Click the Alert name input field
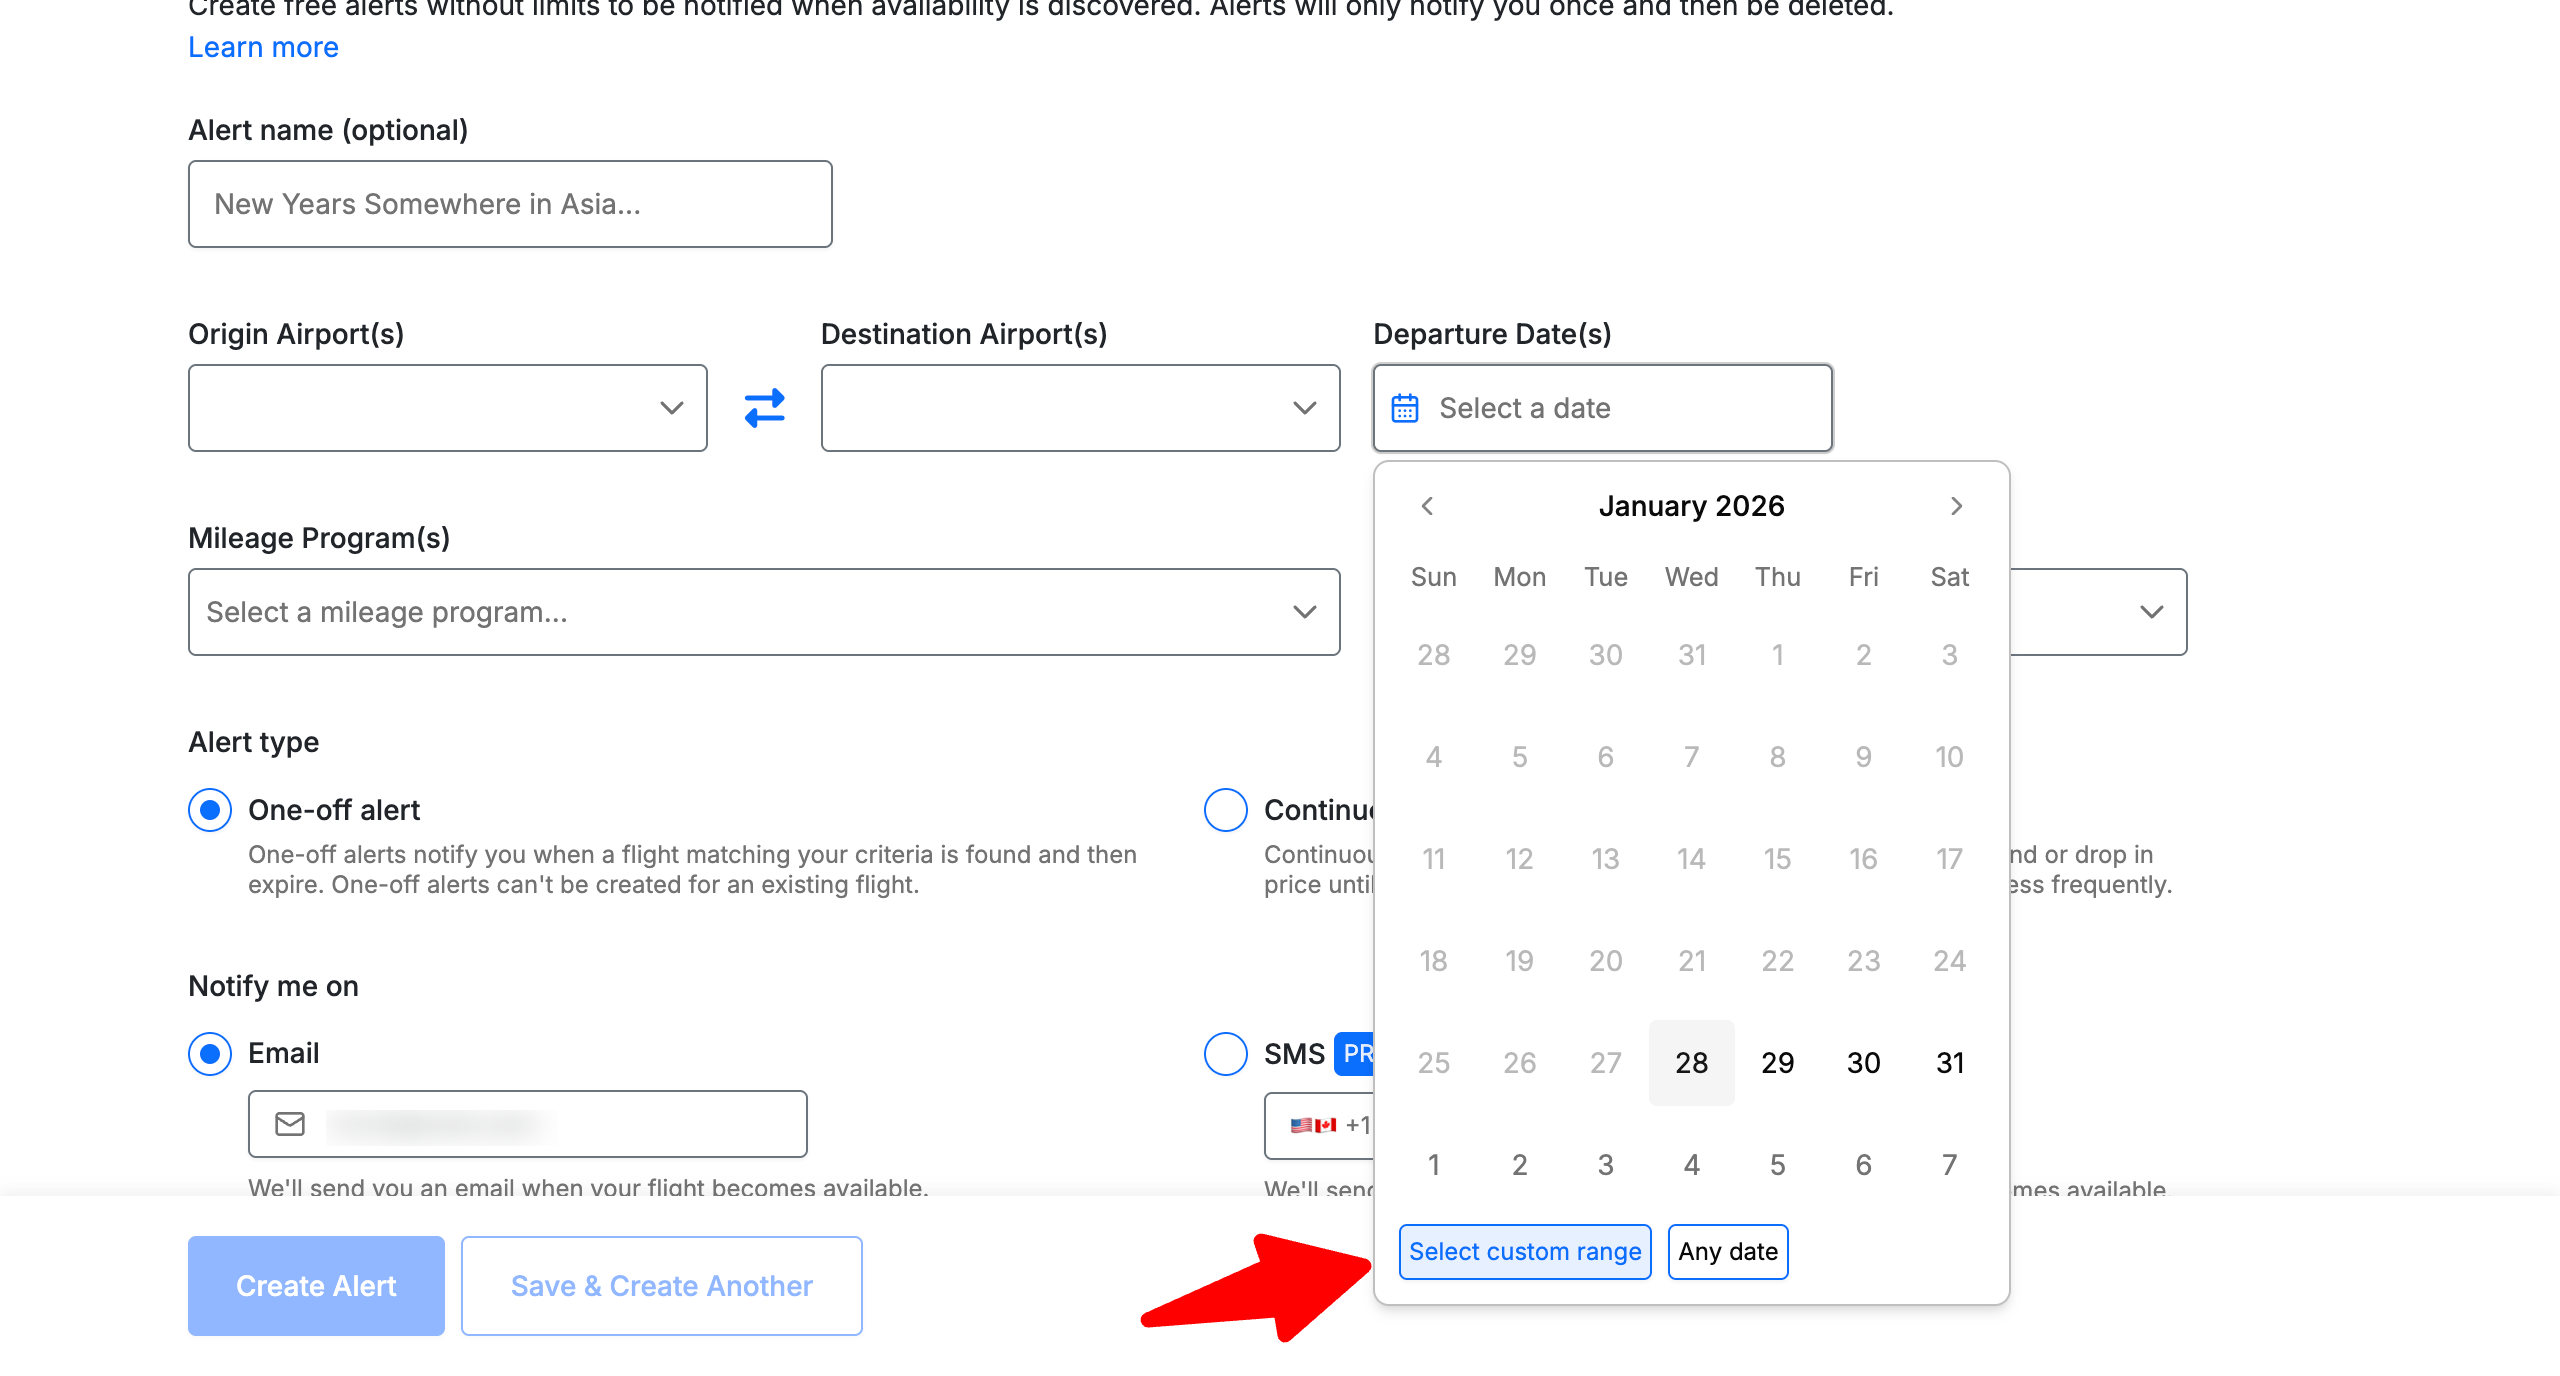Image resolution: width=2560 pixels, height=1376 pixels. (x=510, y=204)
